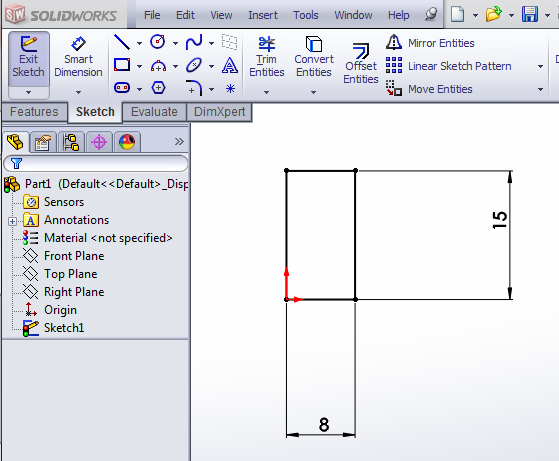Select the Straight Slot tool
This screenshot has height=461, width=559.
(122, 88)
